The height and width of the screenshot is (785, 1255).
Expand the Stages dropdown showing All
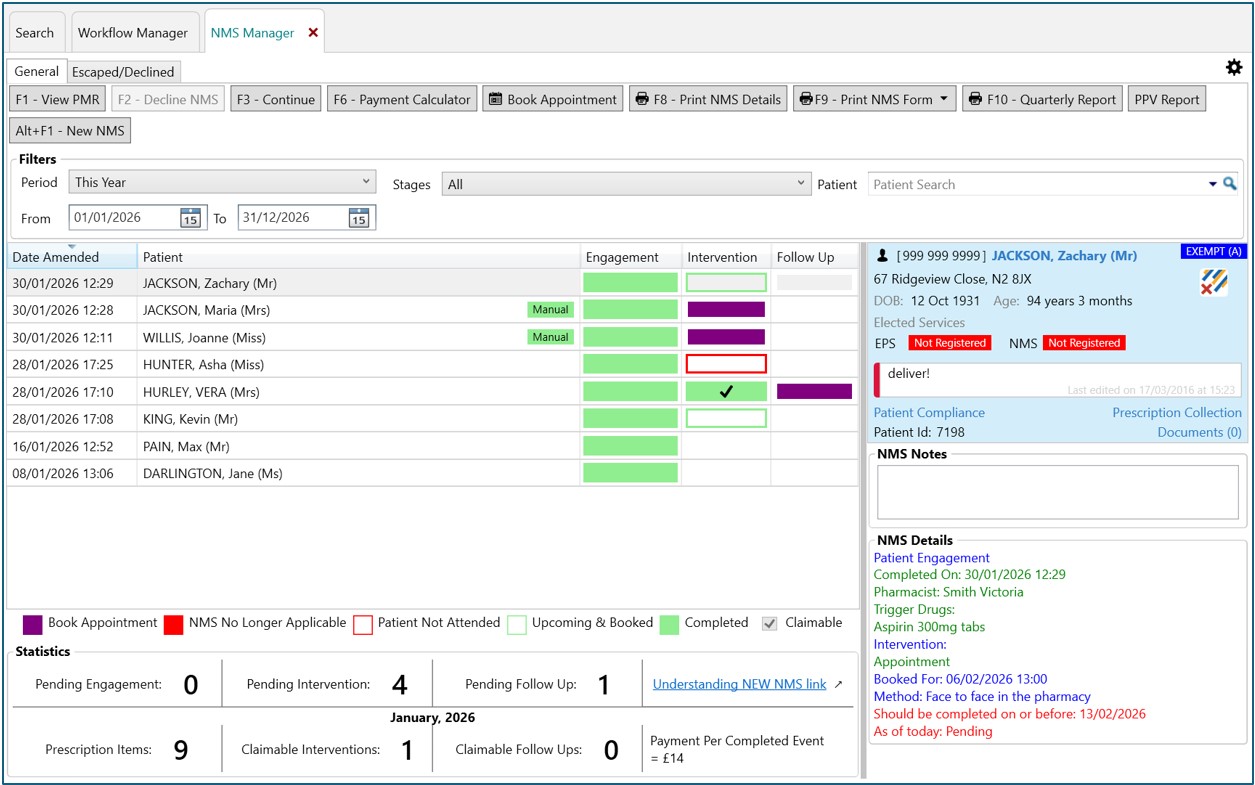tap(626, 184)
